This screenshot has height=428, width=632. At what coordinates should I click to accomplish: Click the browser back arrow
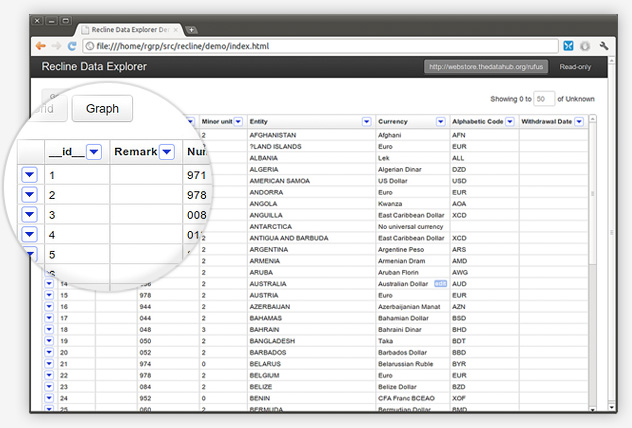(40, 45)
